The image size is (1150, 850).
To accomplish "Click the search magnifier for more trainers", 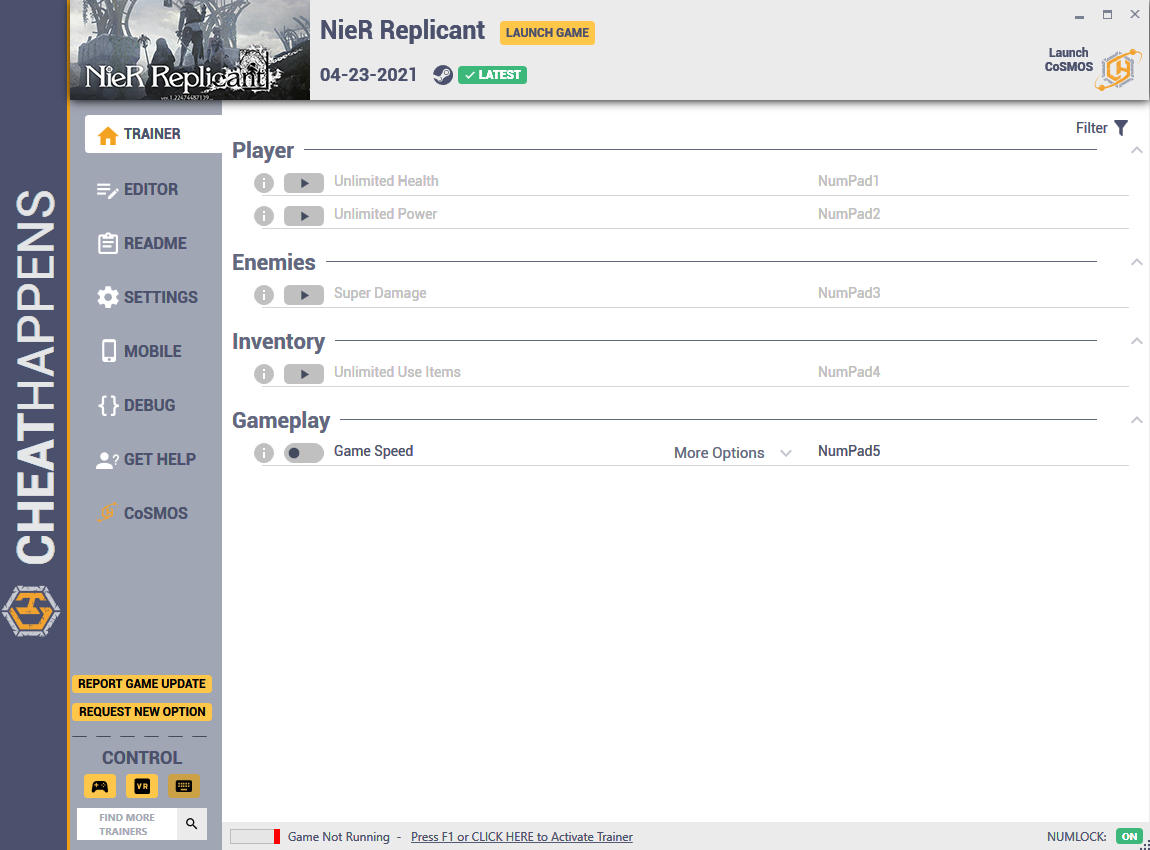I will (x=191, y=824).
